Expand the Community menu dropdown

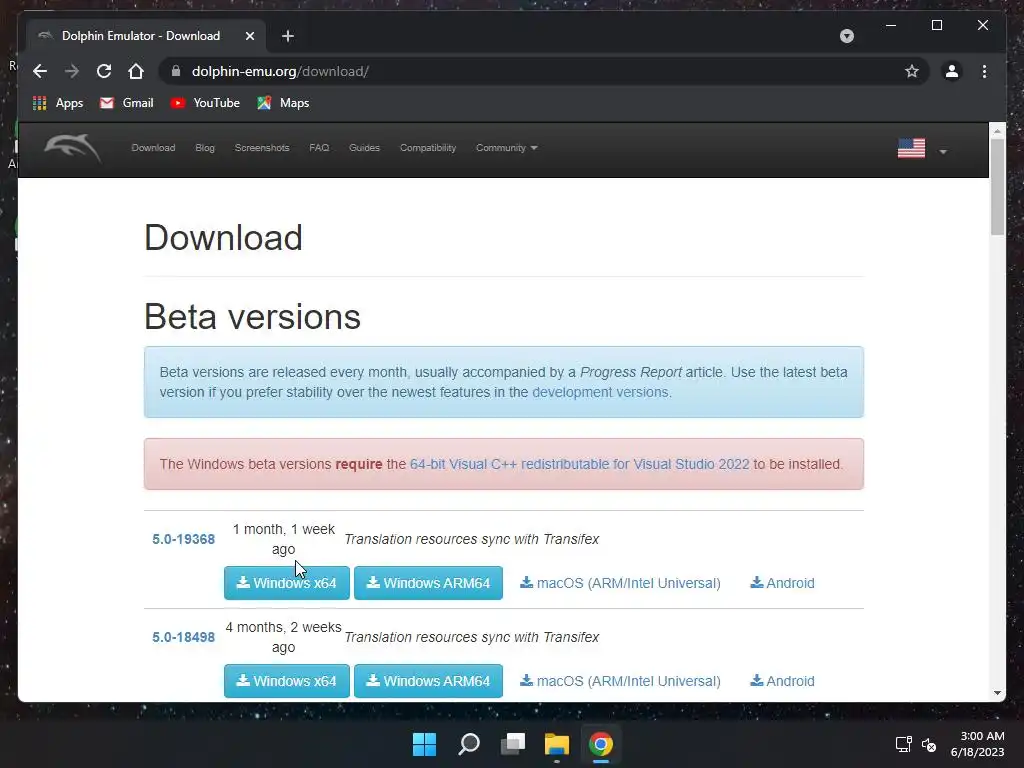[x=506, y=148]
